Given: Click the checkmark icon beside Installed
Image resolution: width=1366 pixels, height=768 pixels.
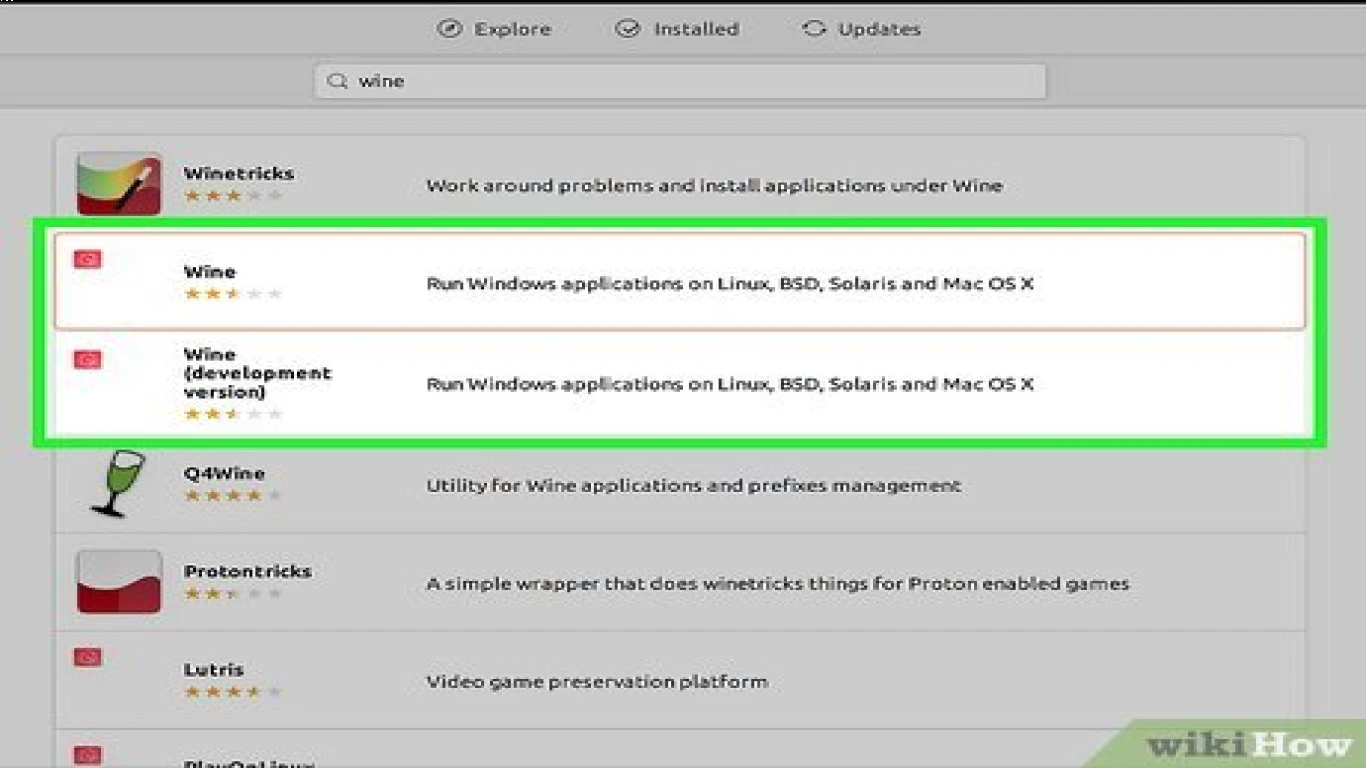Looking at the screenshot, I should click(x=627, y=29).
